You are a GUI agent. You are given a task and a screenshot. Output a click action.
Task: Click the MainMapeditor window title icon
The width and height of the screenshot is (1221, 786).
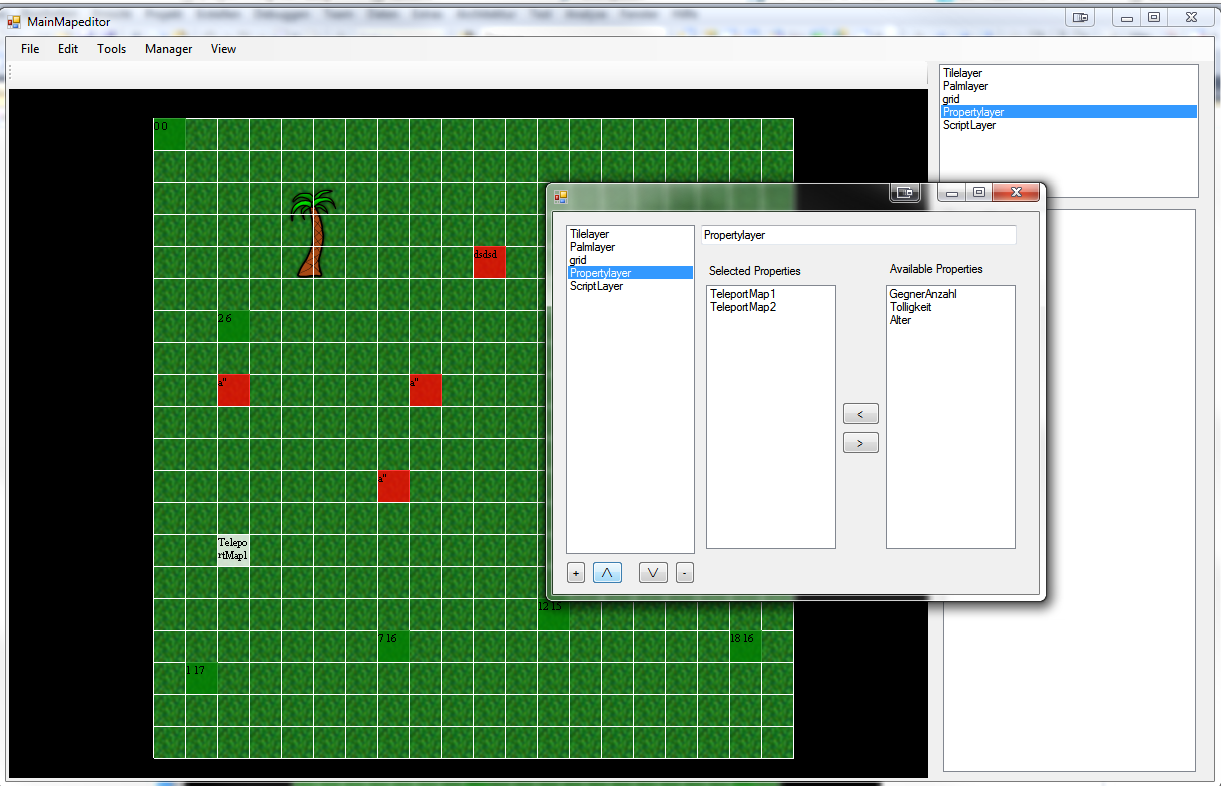14,21
